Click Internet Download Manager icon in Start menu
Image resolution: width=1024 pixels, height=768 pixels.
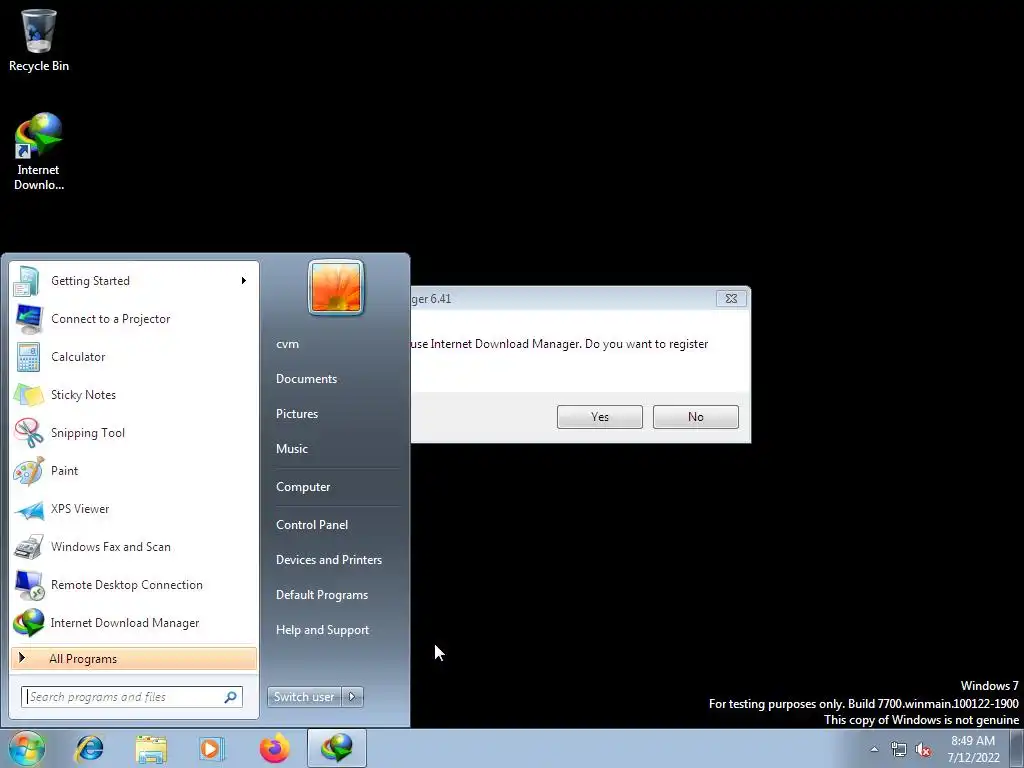(x=29, y=623)
